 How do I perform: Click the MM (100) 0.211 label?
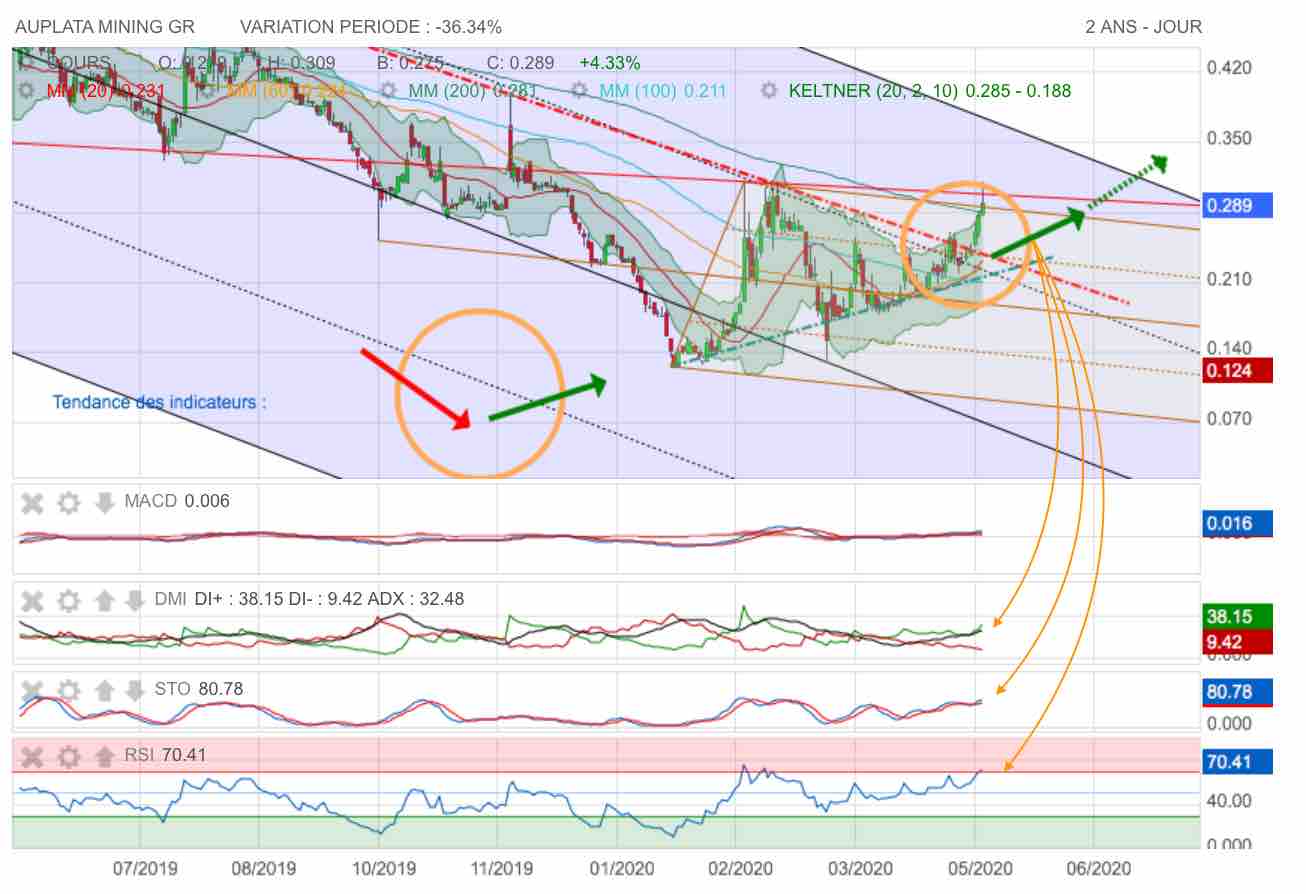(x=663, y=91)
